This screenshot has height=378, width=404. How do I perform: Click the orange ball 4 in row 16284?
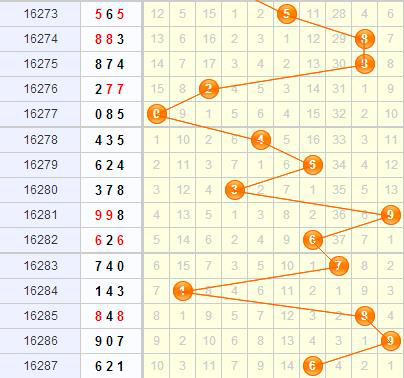pyautogui.click(x=183, y=291)
